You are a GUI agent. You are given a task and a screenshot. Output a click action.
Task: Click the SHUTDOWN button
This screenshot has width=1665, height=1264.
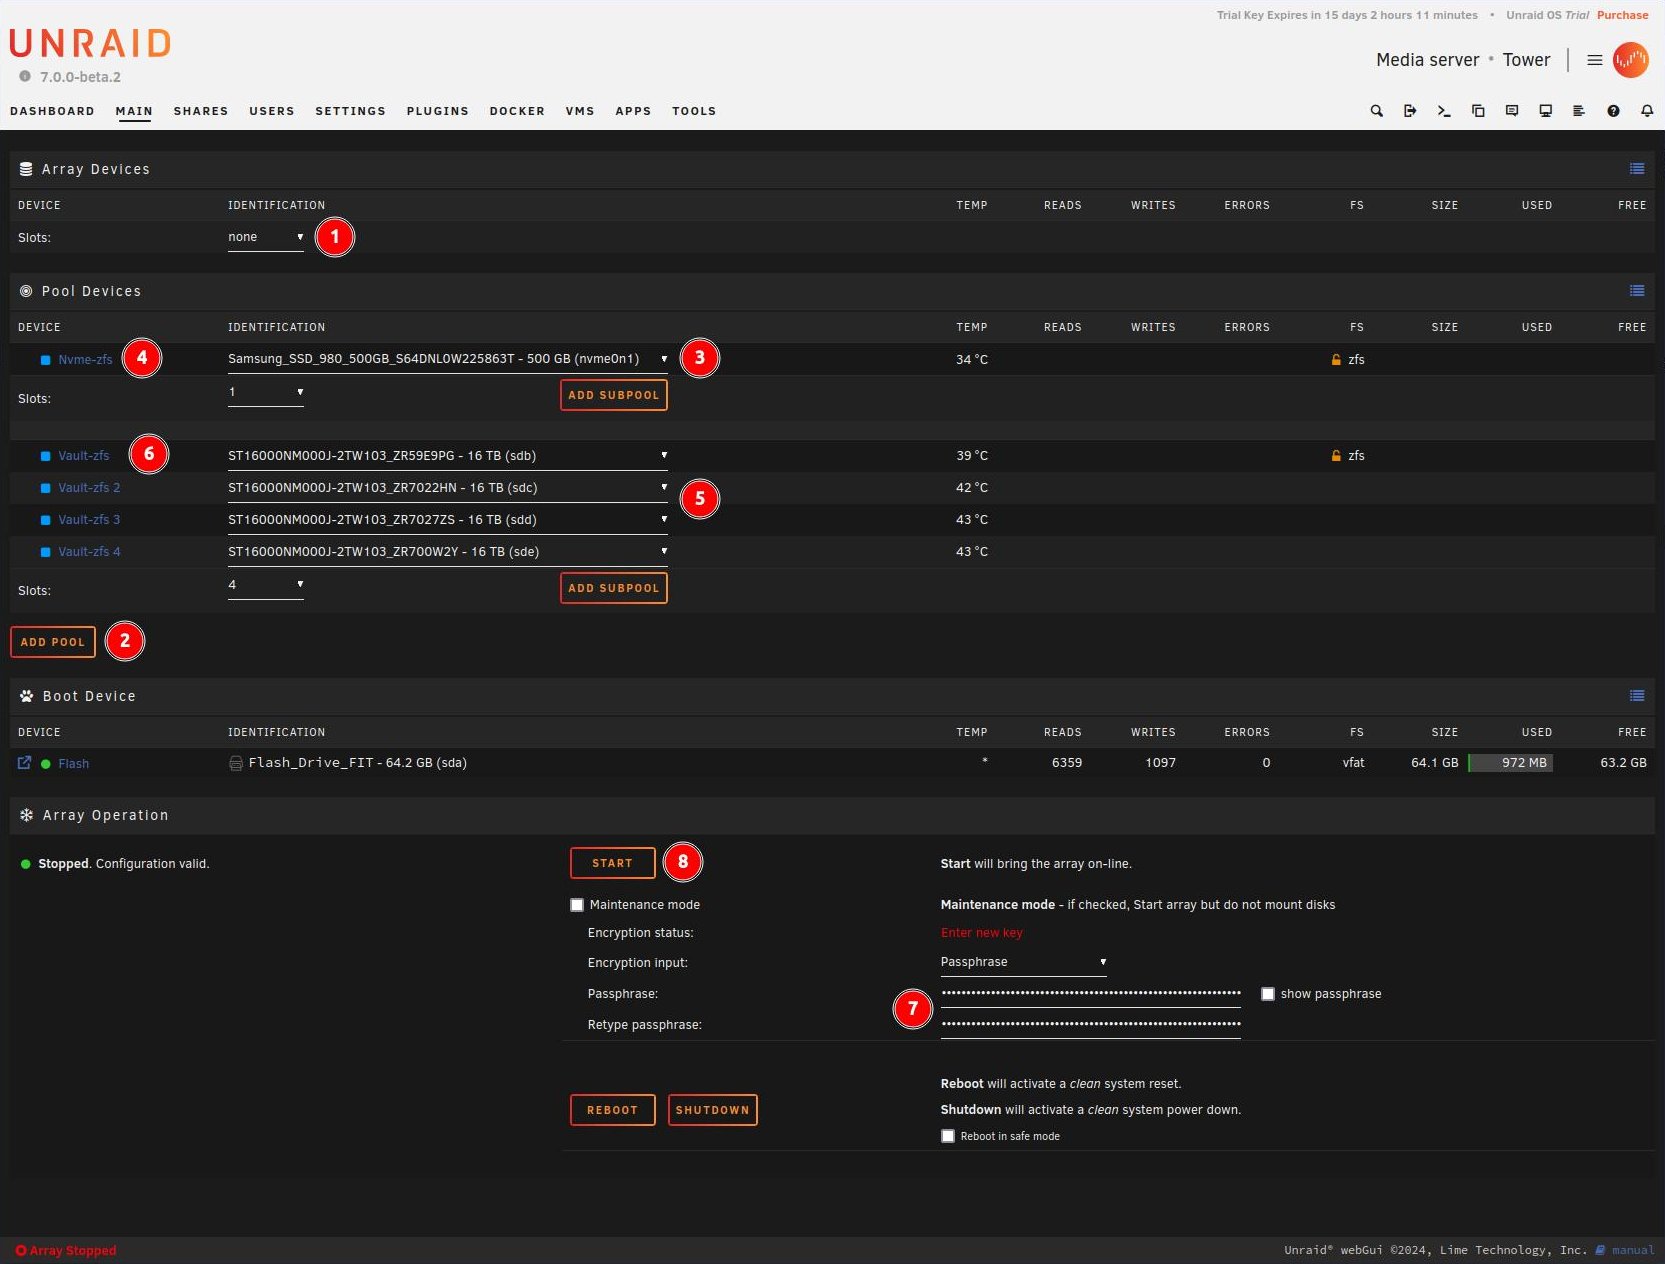pos(713,1110)
